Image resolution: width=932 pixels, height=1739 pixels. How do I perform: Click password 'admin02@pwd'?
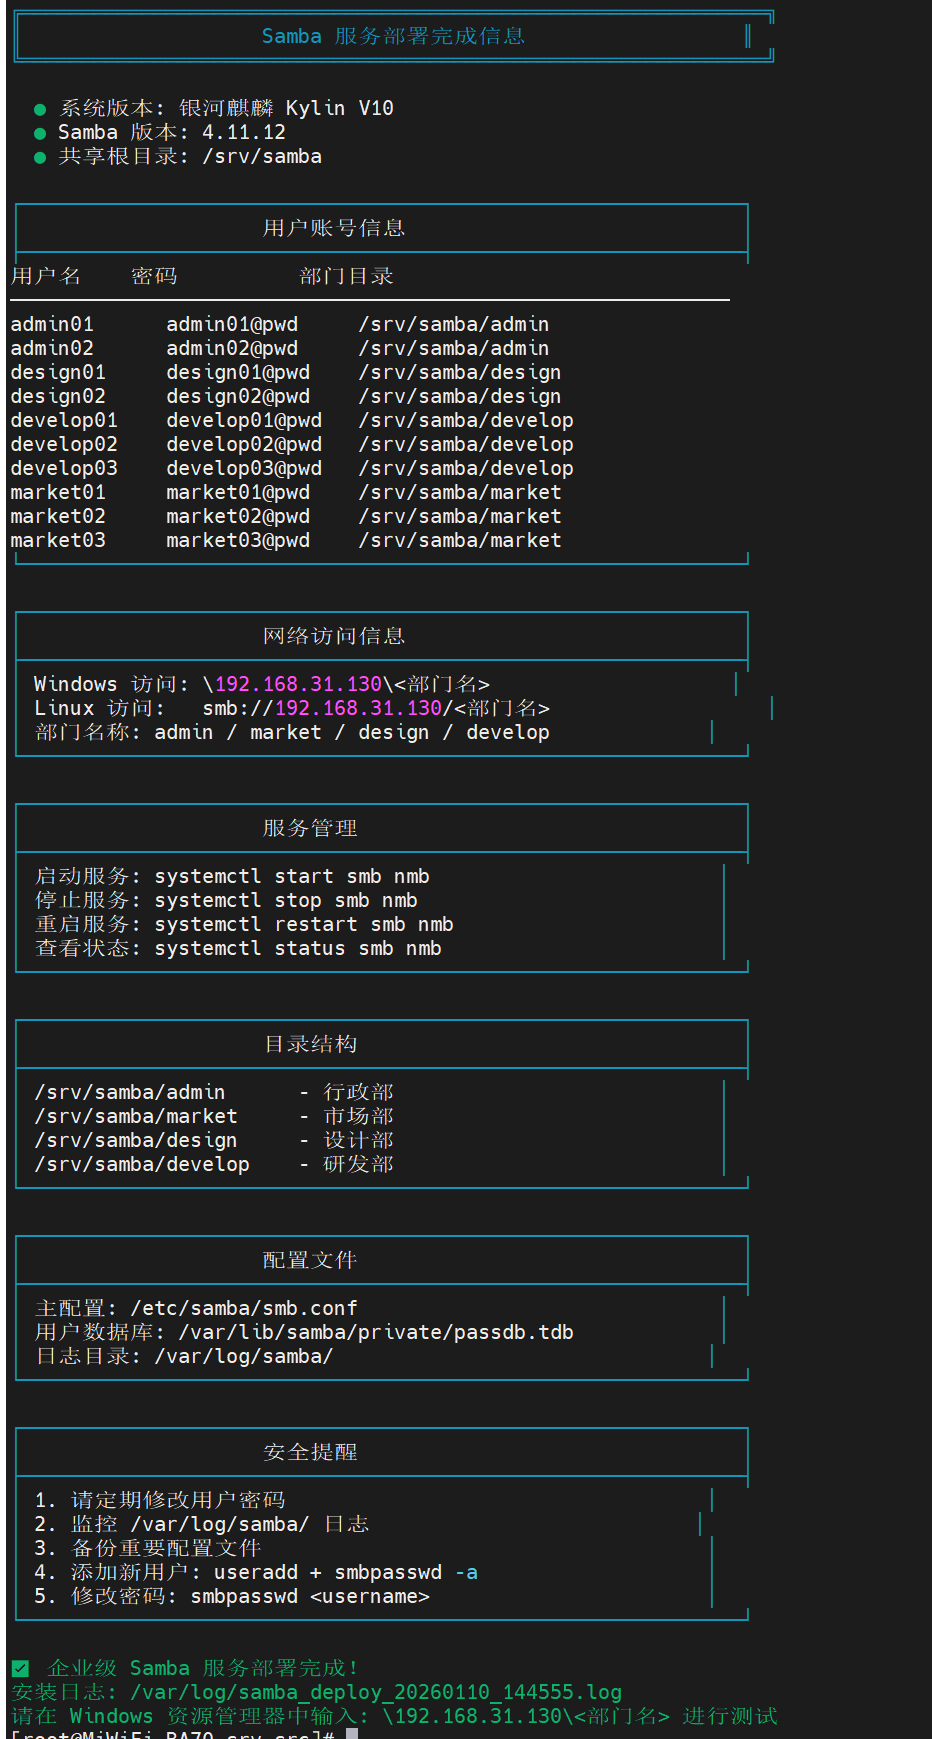click(232, 348)
